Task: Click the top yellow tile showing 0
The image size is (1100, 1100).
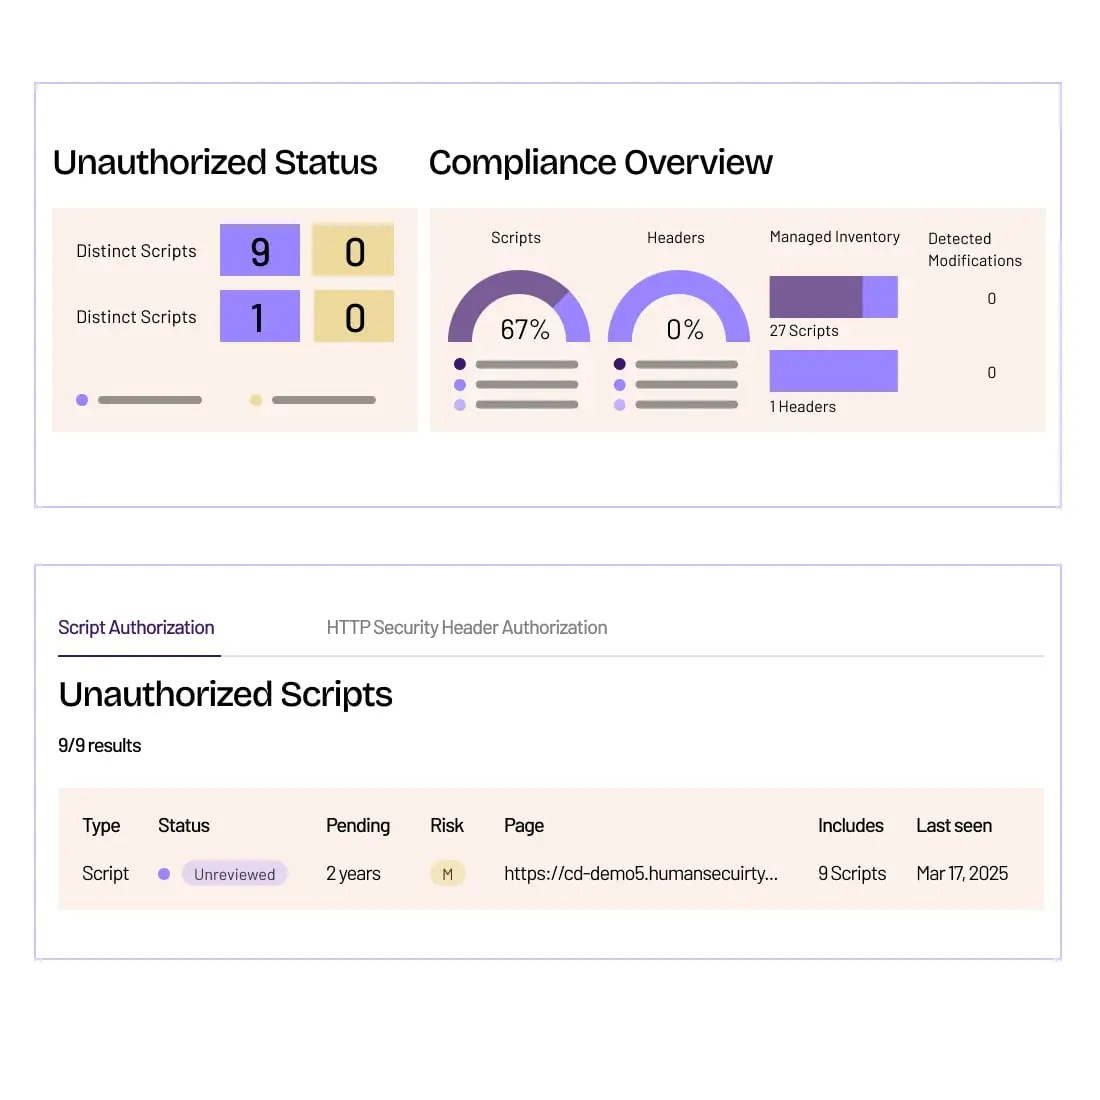Action: (353, 250)
